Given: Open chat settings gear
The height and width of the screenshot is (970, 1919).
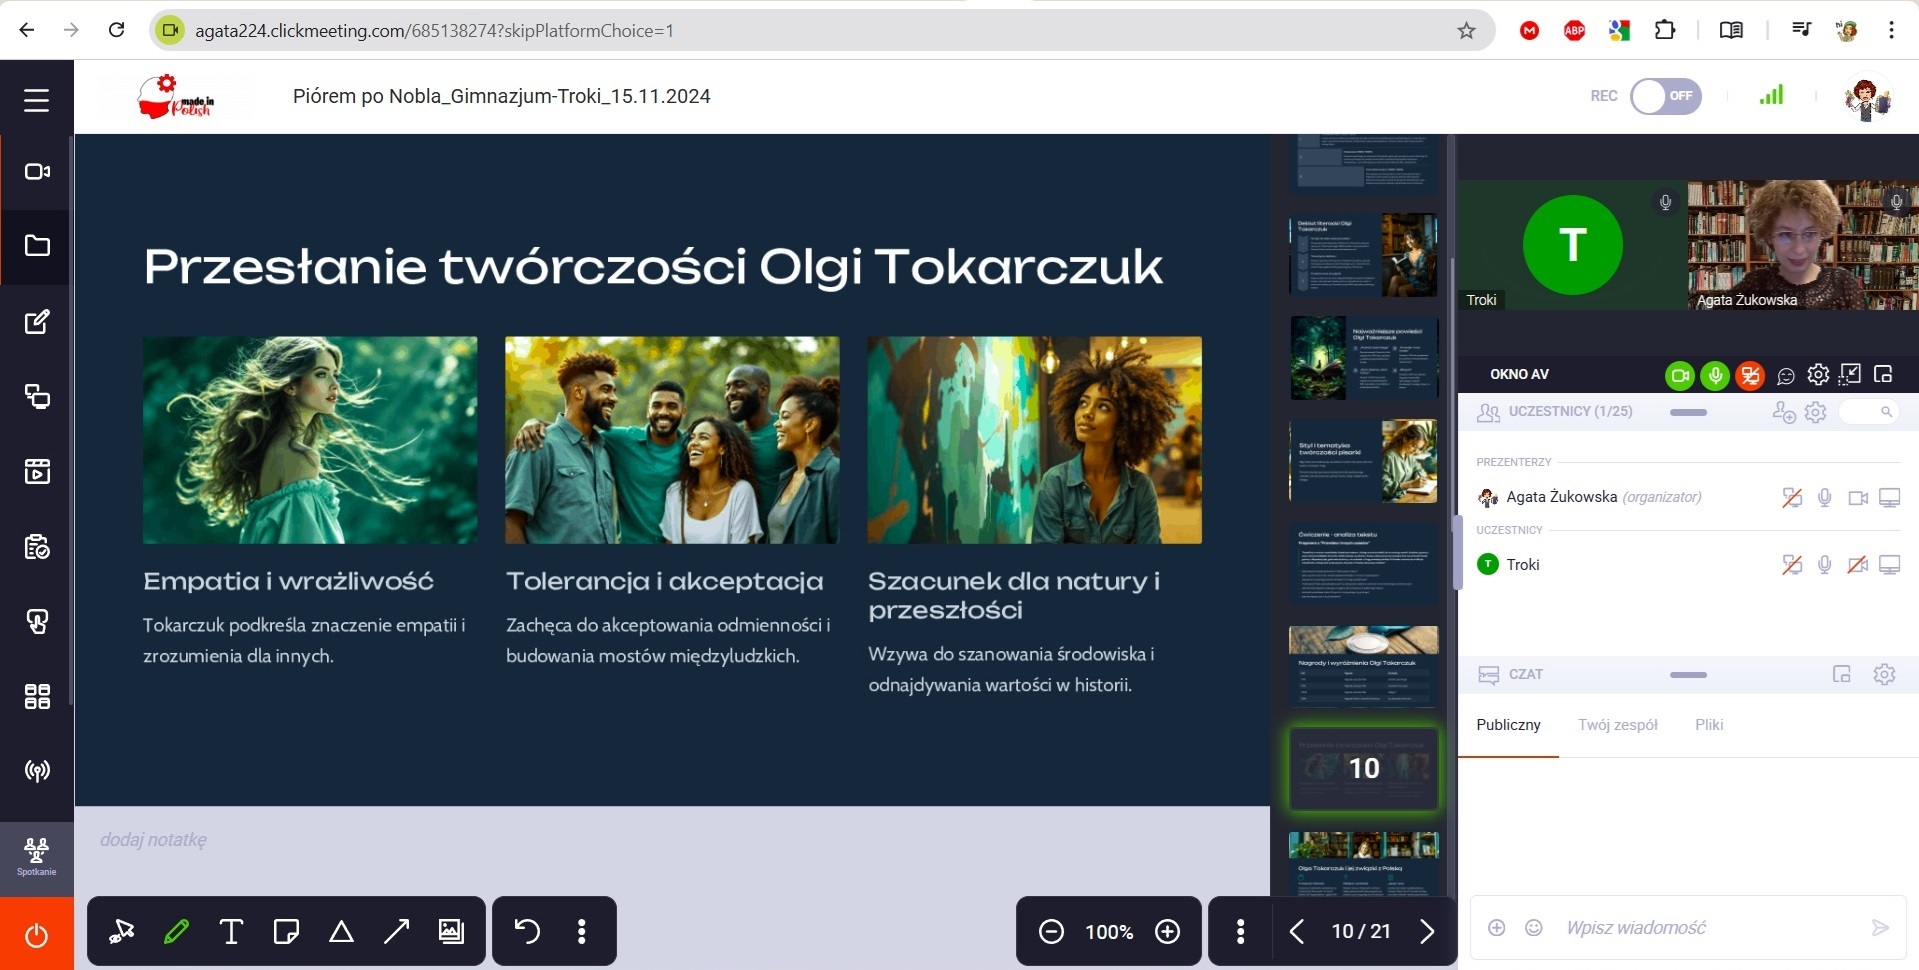Looking at the screenshot, I should (x=1884, y=674).
